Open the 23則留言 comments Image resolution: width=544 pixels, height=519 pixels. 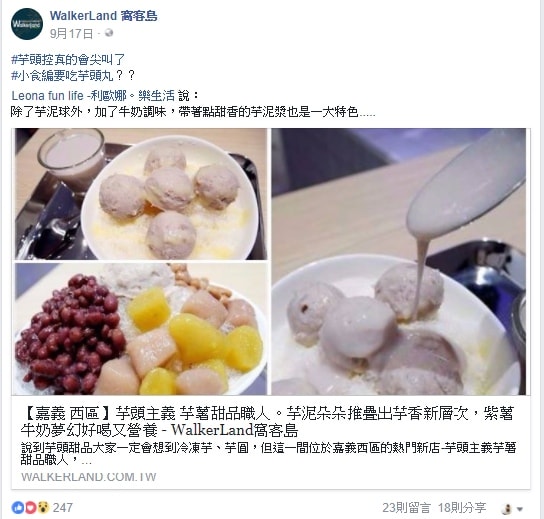click(407, 508)
